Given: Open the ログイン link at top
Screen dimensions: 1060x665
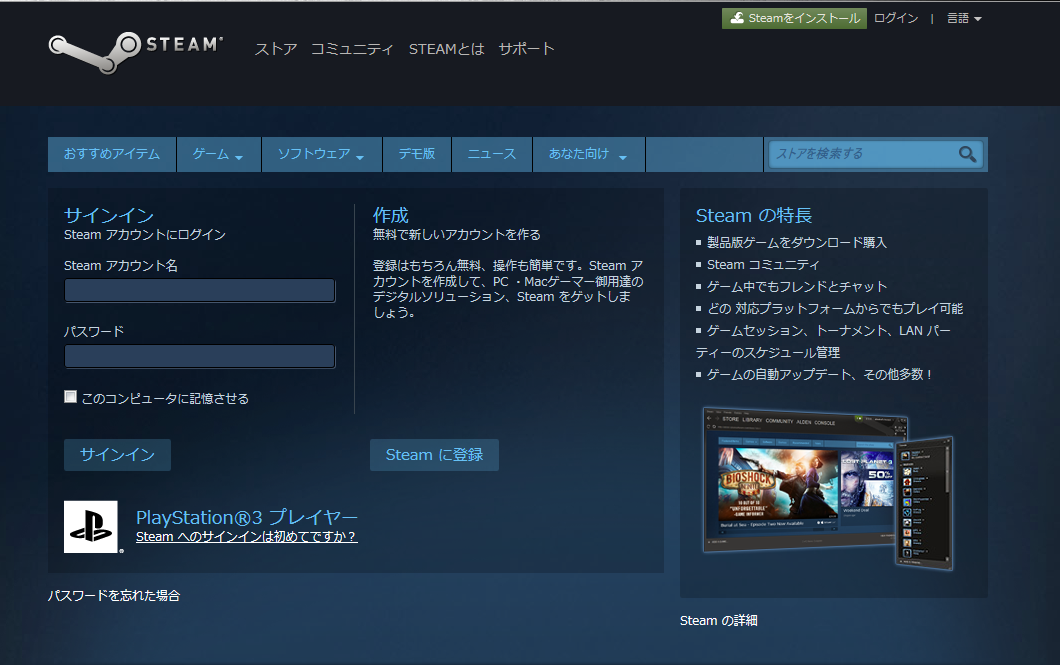Looking at the screenshot, I should (x=896, y=18).
